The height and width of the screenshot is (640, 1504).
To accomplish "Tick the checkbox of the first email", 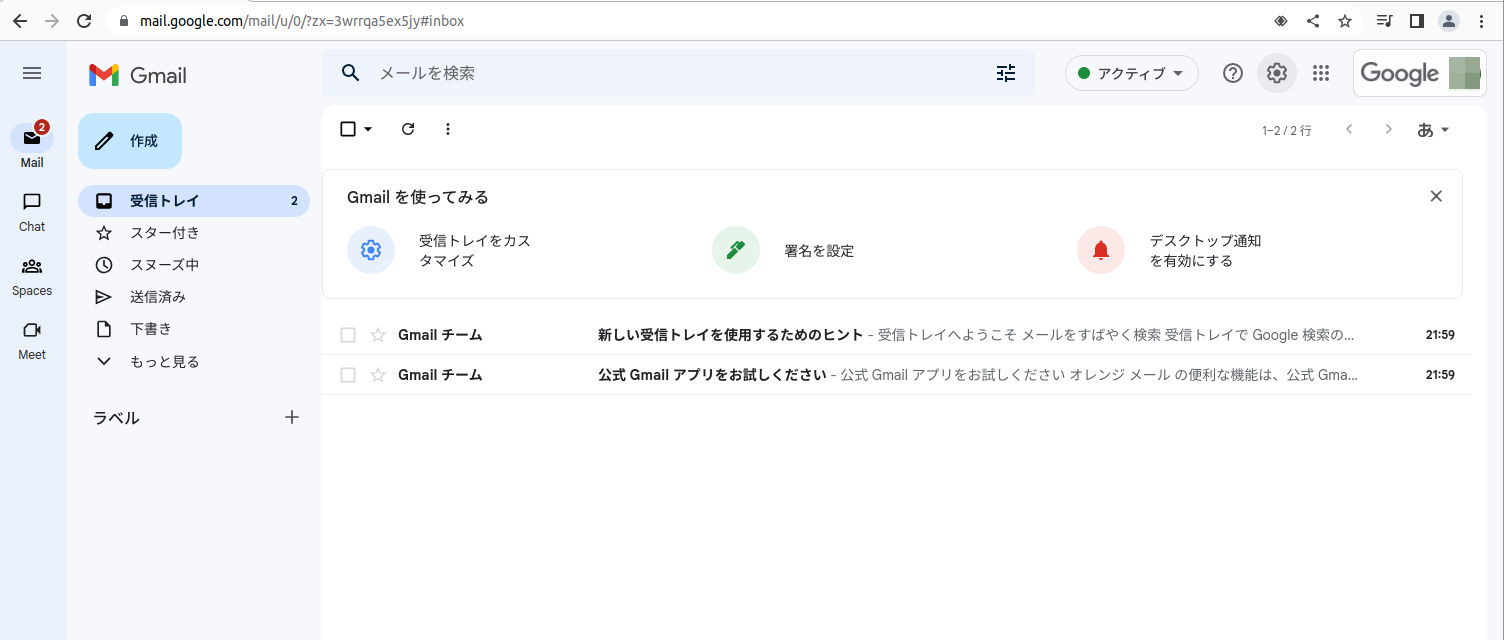I will point(348,335).
